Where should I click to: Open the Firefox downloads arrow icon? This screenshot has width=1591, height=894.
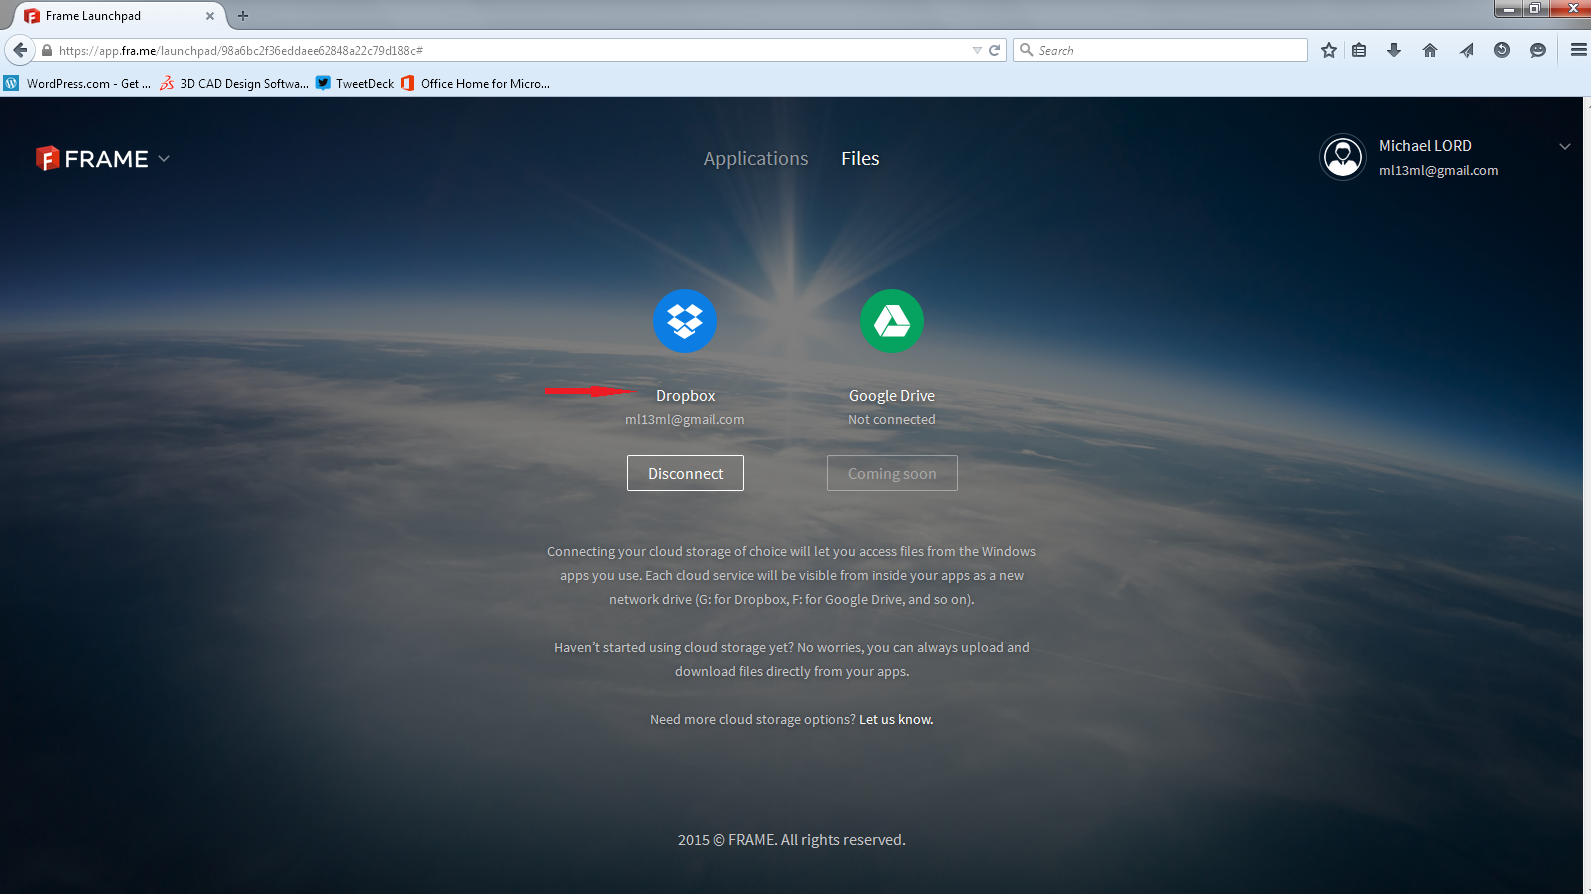click(x=1393, y=50)
